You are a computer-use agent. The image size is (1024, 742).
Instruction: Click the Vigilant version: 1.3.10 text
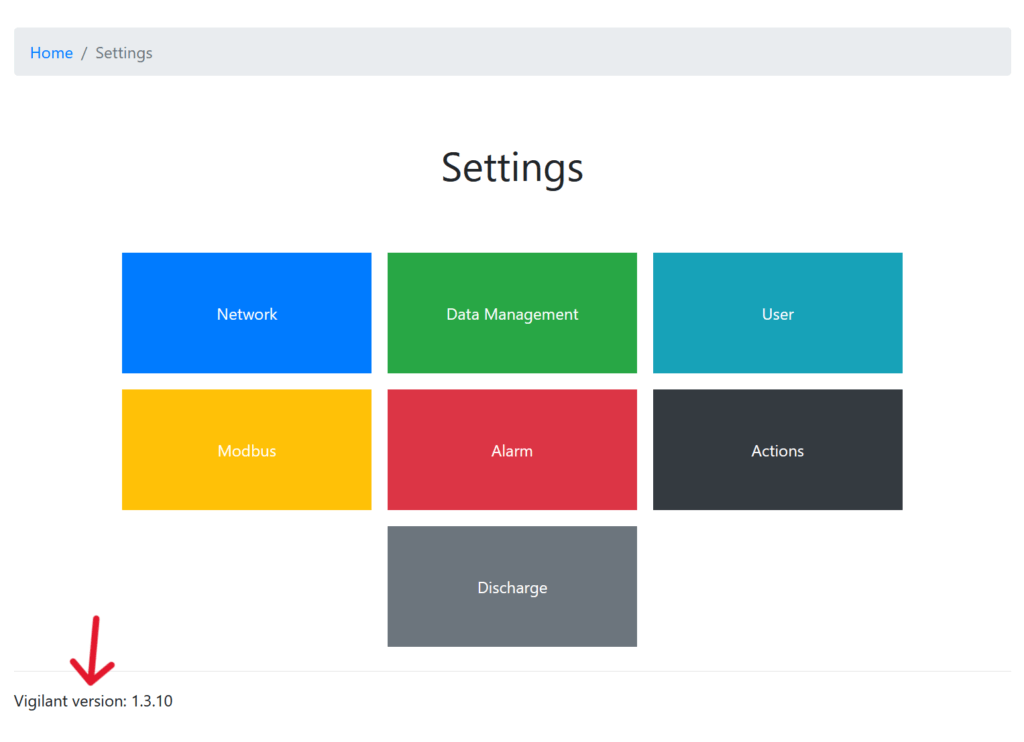click(x=93, y=701)
